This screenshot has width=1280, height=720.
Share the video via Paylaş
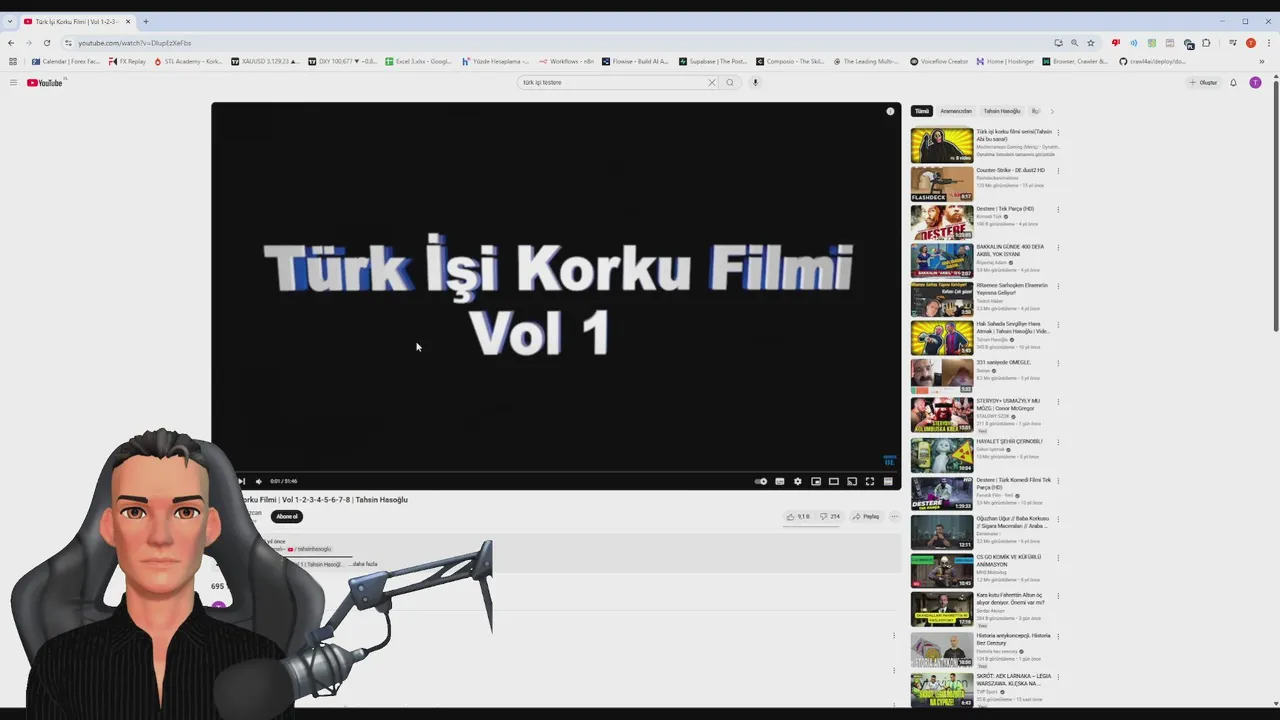coord(867,517)
